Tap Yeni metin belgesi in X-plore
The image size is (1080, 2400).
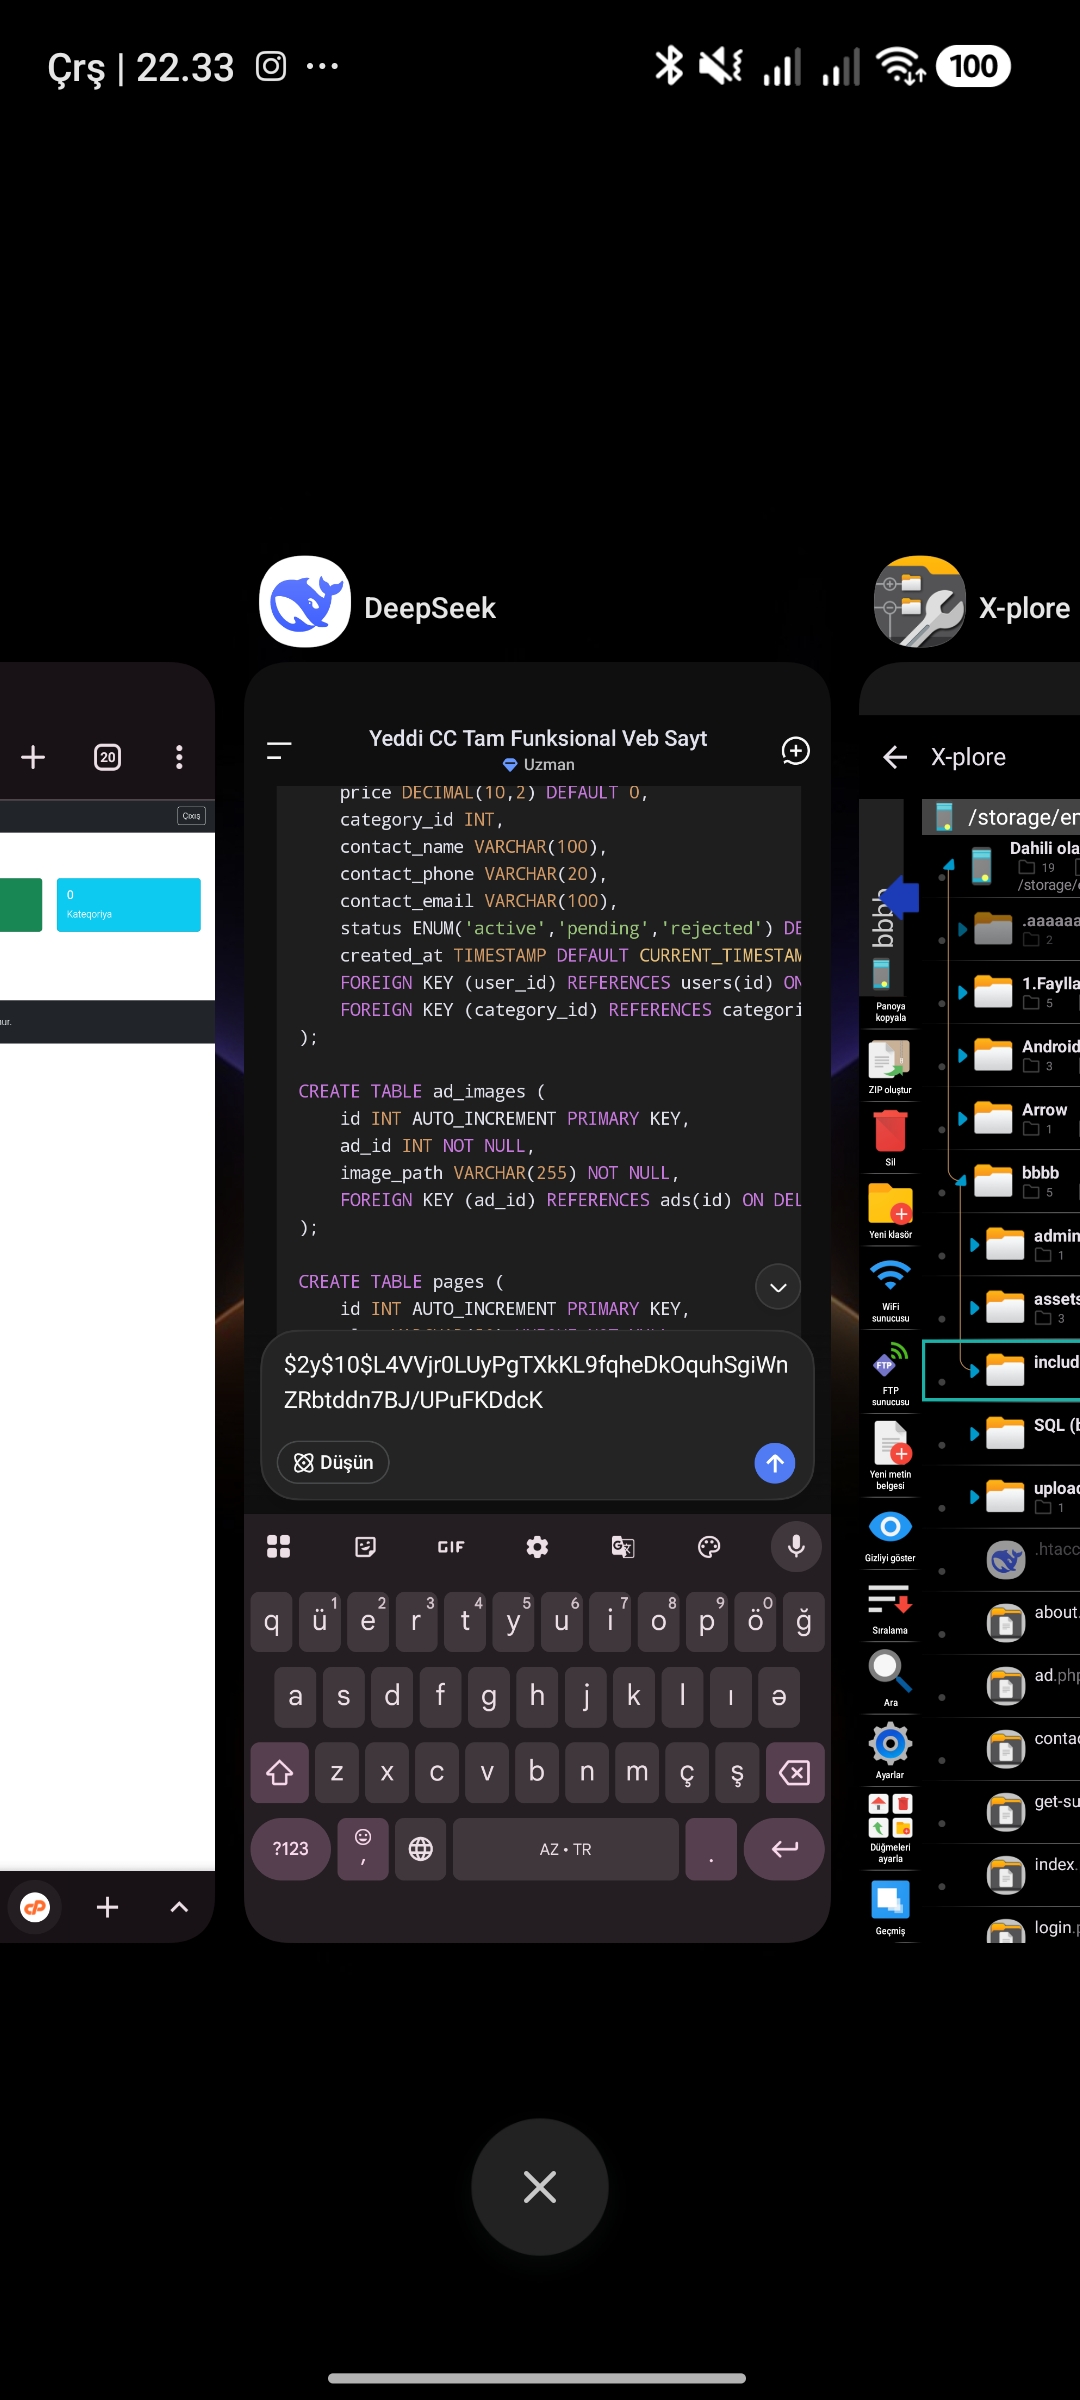click(x=890, y=1456)
